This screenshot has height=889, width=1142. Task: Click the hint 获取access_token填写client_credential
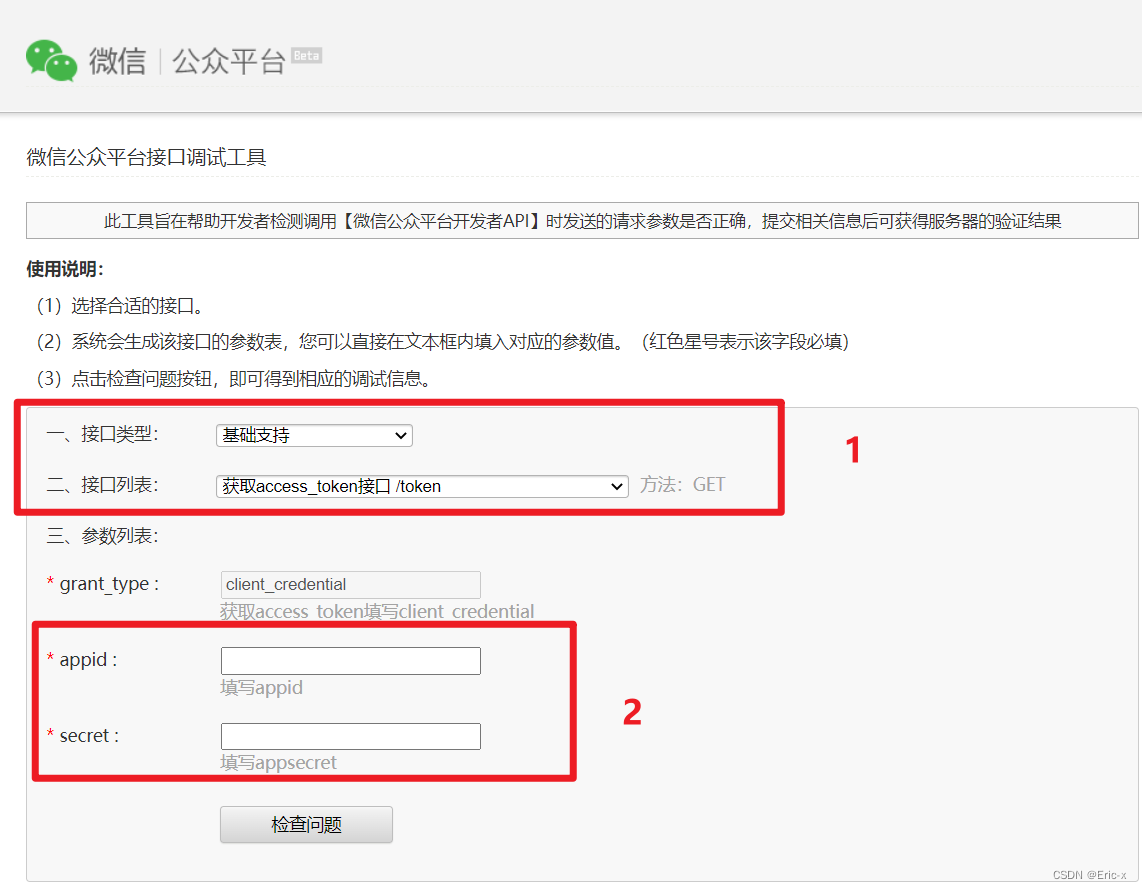pyautogui.click(x=377, y=612)
